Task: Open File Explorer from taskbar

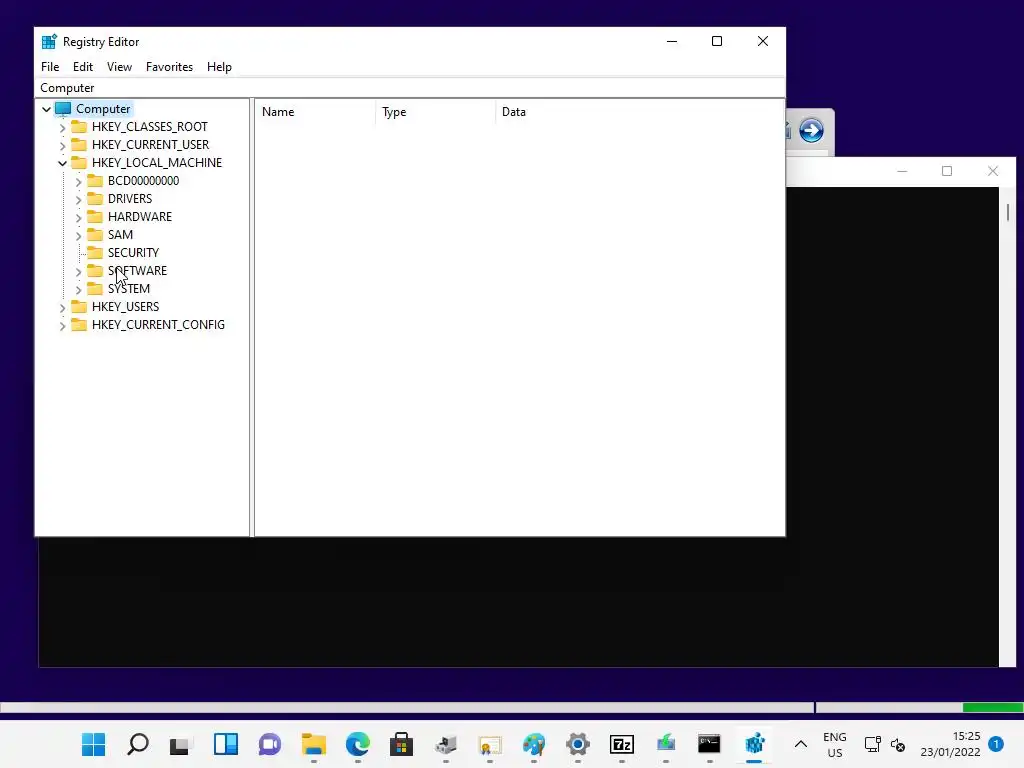Action: 313,744
